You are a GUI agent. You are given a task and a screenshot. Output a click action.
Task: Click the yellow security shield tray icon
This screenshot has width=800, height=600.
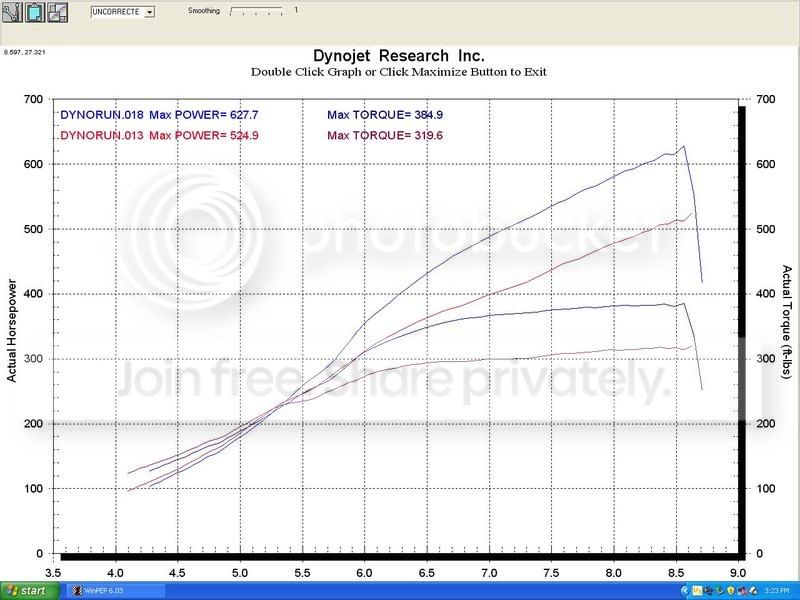(x=731, y=590)
